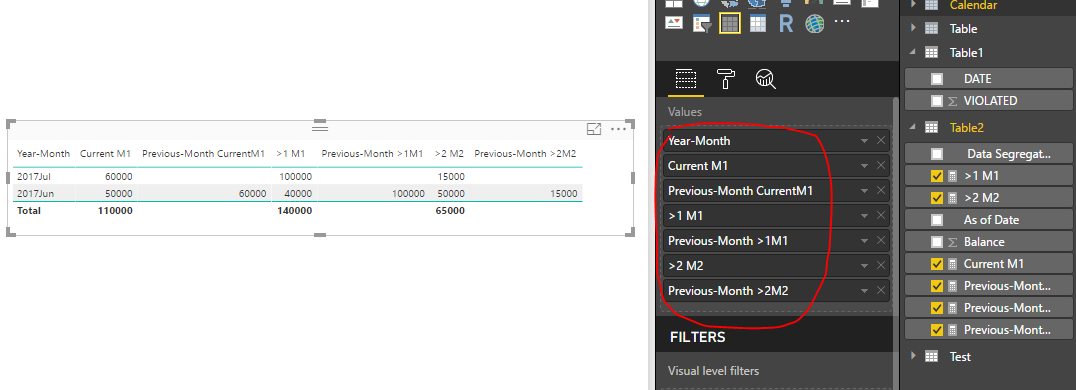This screenshot has height=390, width=1076.
Task: Click the 2017Jun row label
Action: (36, 194)
